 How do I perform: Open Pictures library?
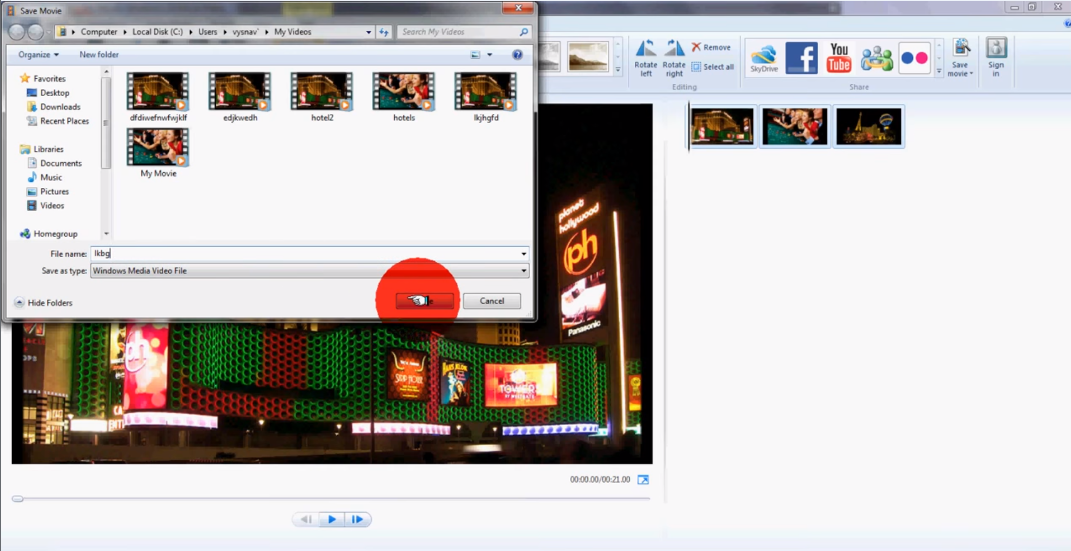pyautogui.click(x=54, y=191)
